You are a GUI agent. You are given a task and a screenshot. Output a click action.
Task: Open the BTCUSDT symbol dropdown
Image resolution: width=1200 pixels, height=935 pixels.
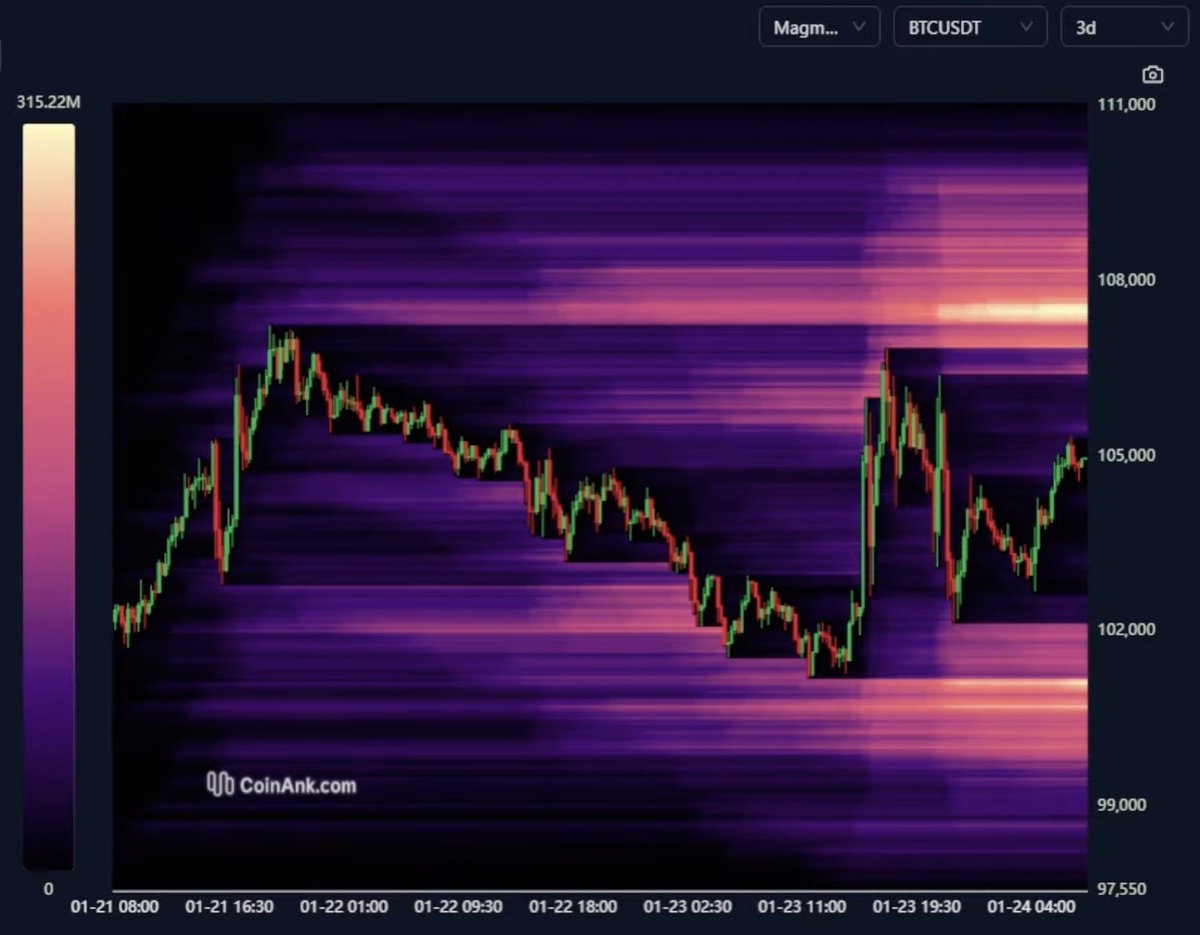(x=970, y=27)
